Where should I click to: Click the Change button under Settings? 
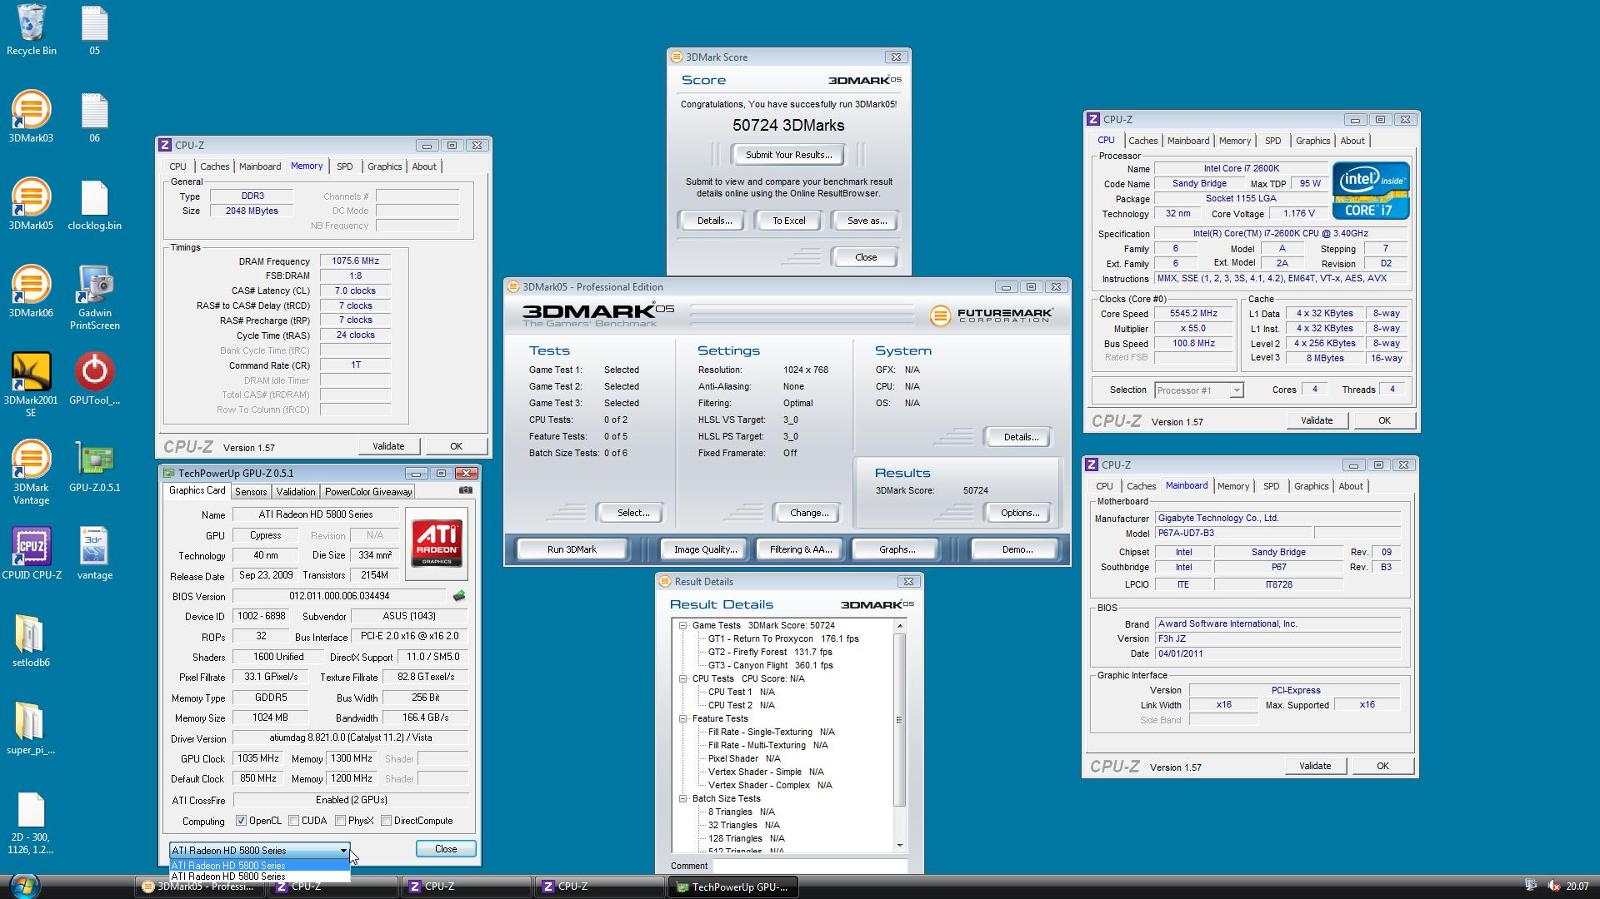pos(809,513)
